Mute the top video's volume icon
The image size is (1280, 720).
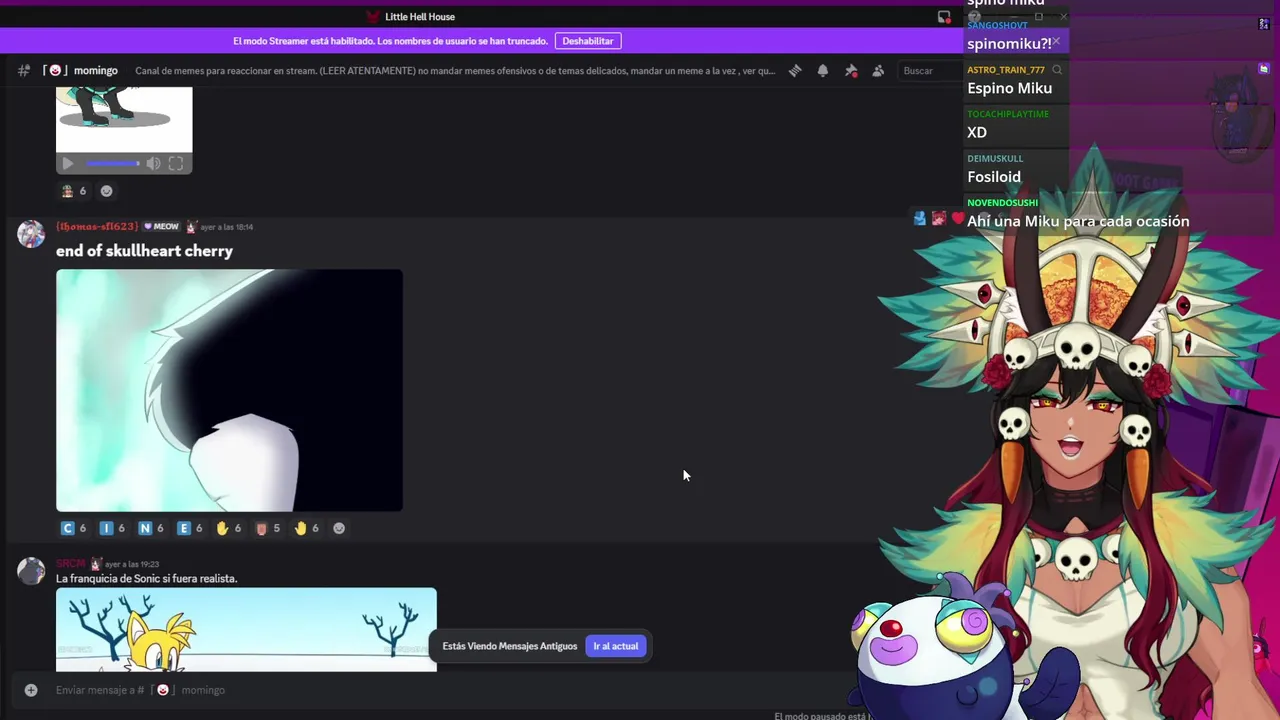point(153,163)
